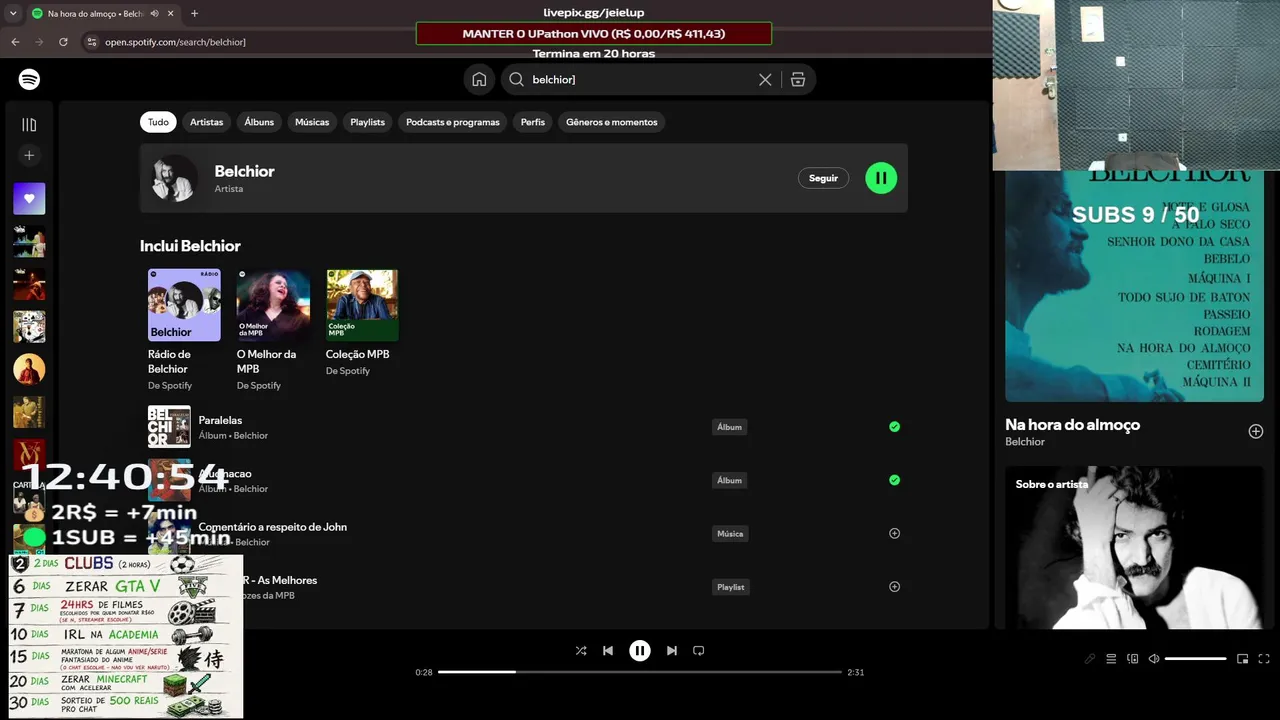The height and width of the screenshot is (720, 1280).
Task: Open Comentário a respeito de John track
Action: pos(273,527)
